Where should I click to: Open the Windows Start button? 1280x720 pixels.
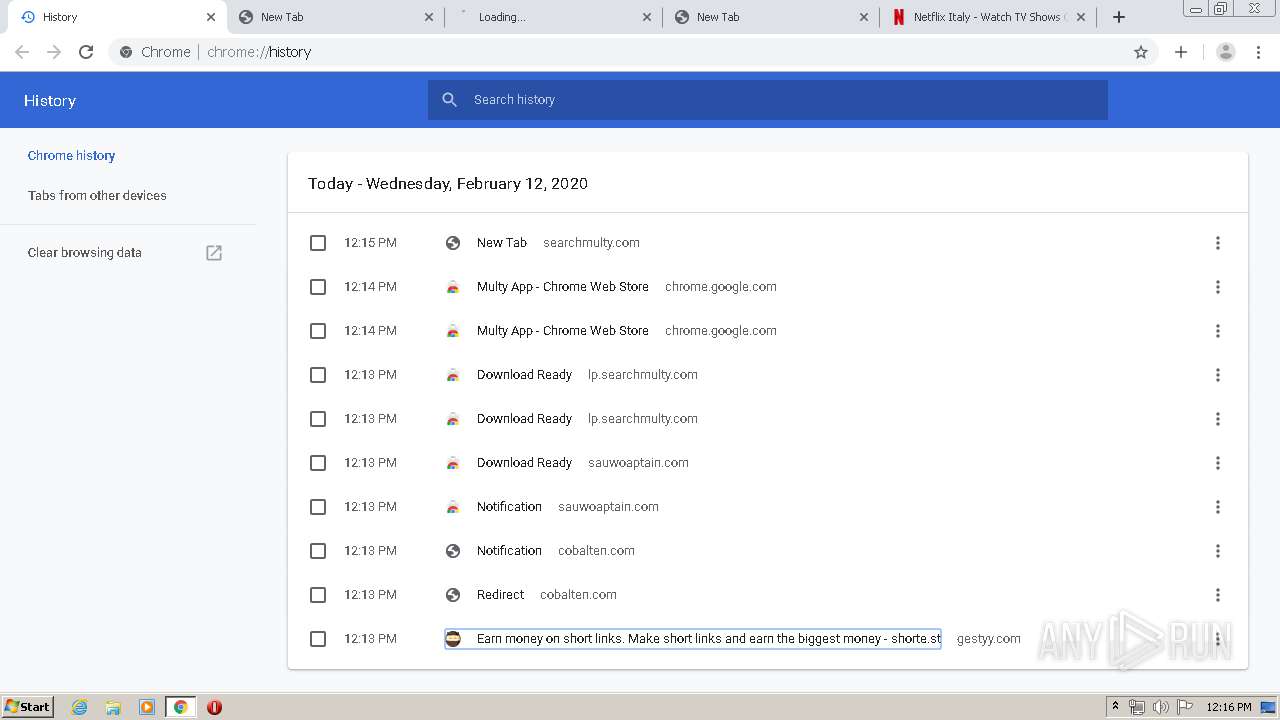click(28, 707)
